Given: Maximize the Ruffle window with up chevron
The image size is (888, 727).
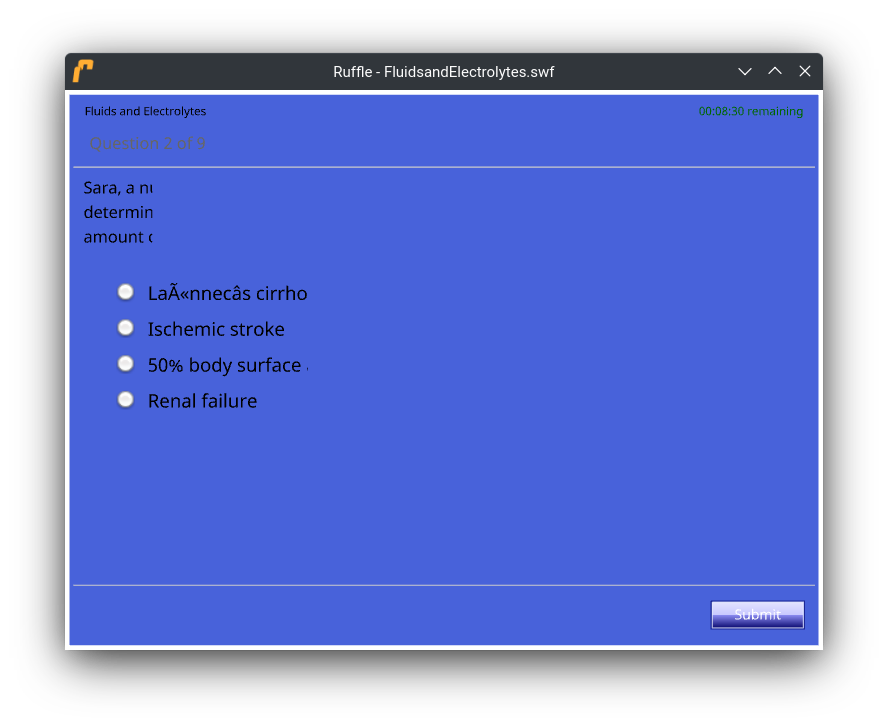Looking at the screenshot, I should click(775, 71).
